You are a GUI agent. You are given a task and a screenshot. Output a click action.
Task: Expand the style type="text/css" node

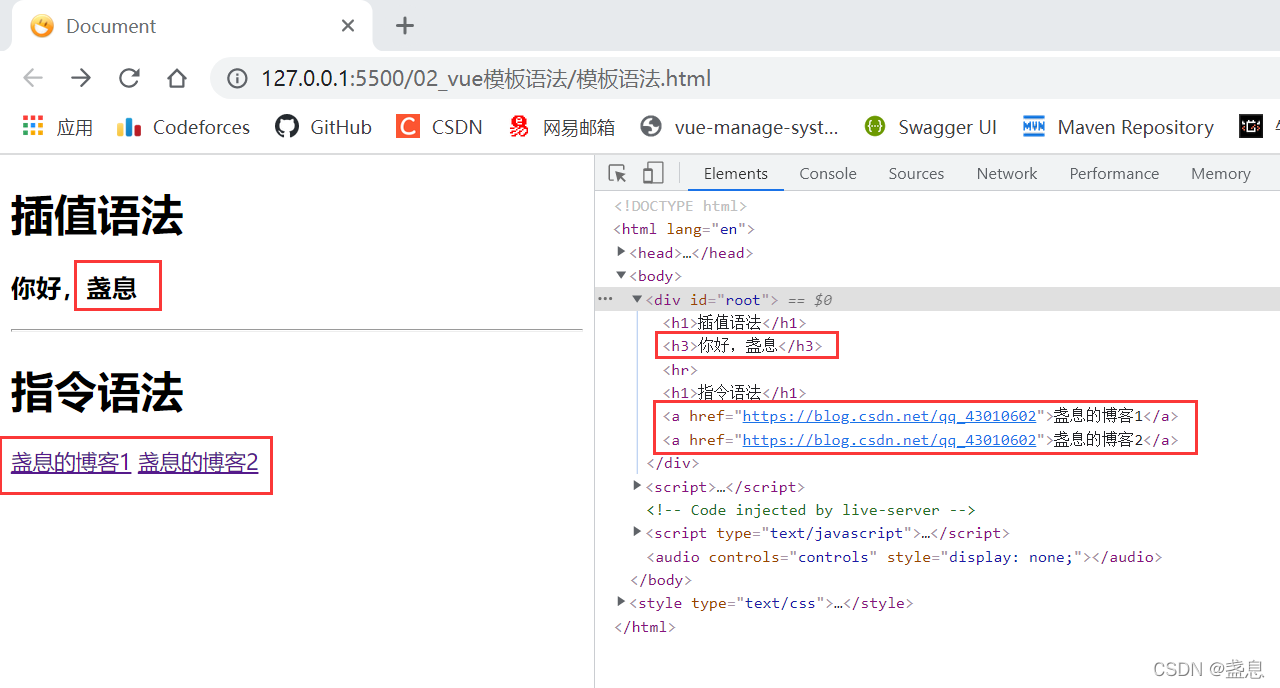point(622,602)
